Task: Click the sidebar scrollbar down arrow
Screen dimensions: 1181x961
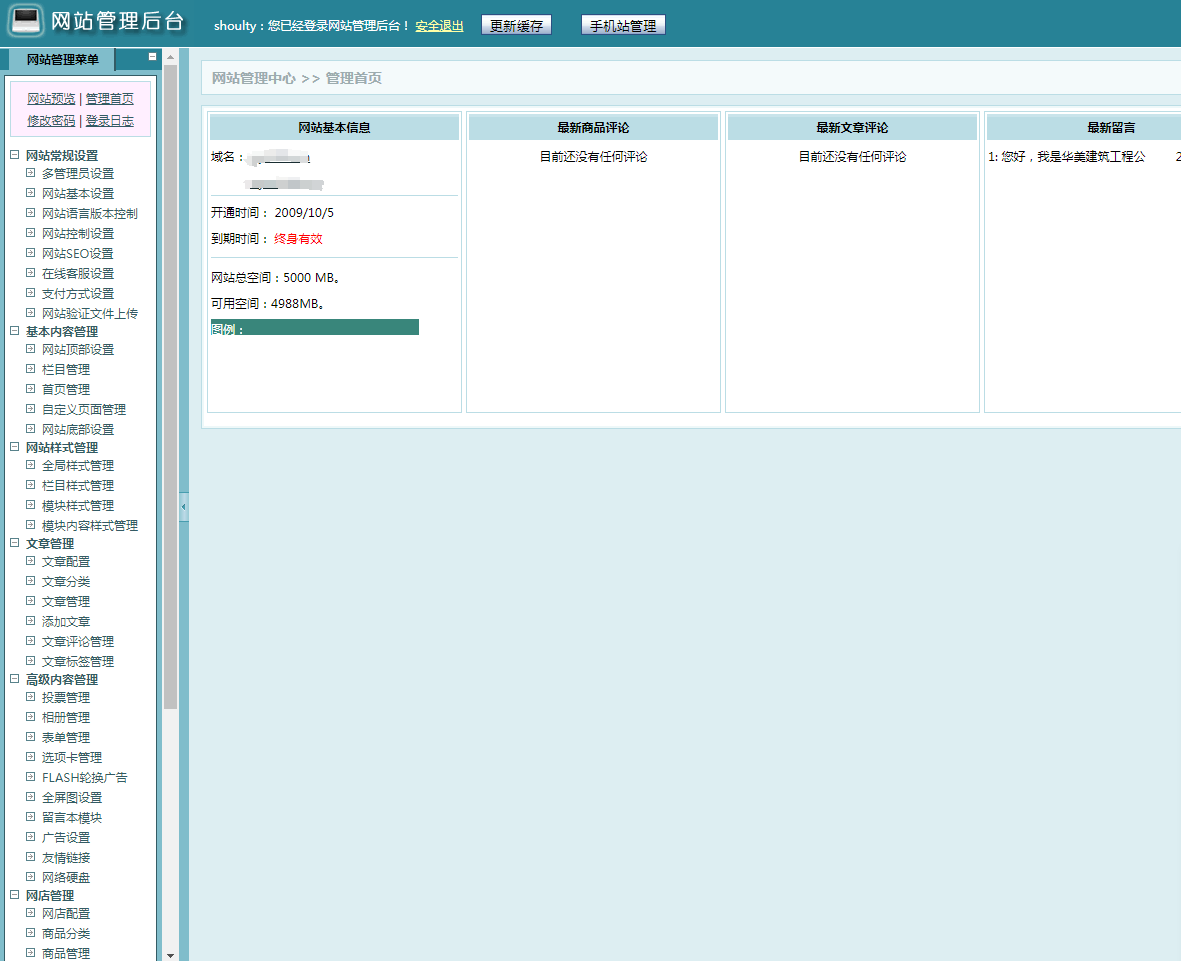Action: point(170,954)
